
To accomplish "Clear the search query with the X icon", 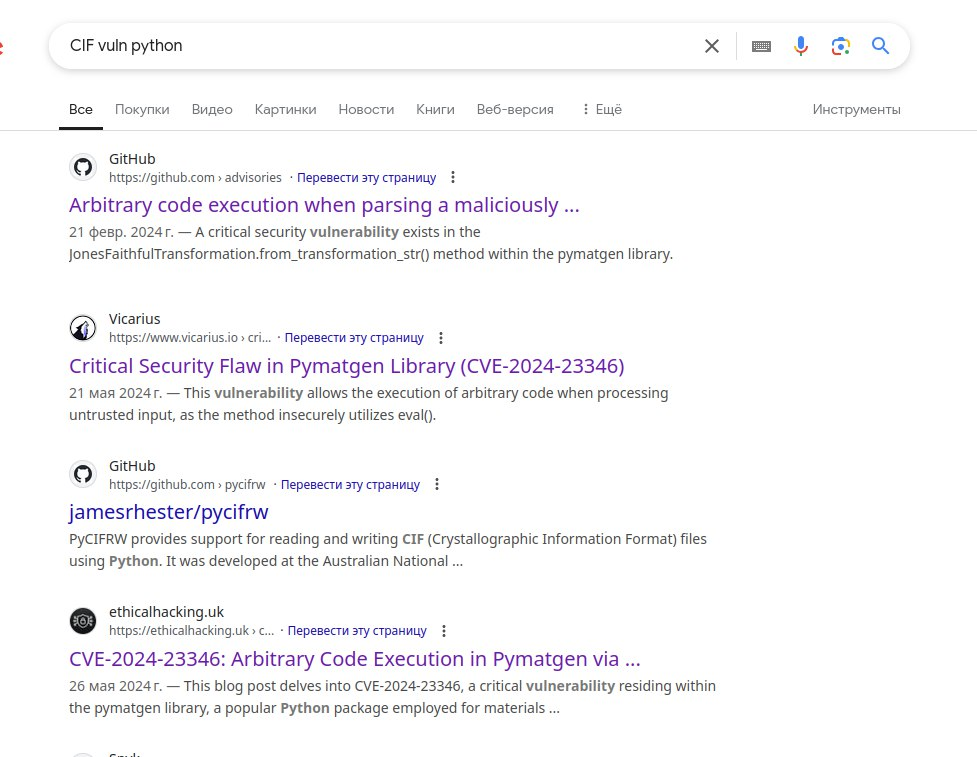I will click(x=711, y=46).
